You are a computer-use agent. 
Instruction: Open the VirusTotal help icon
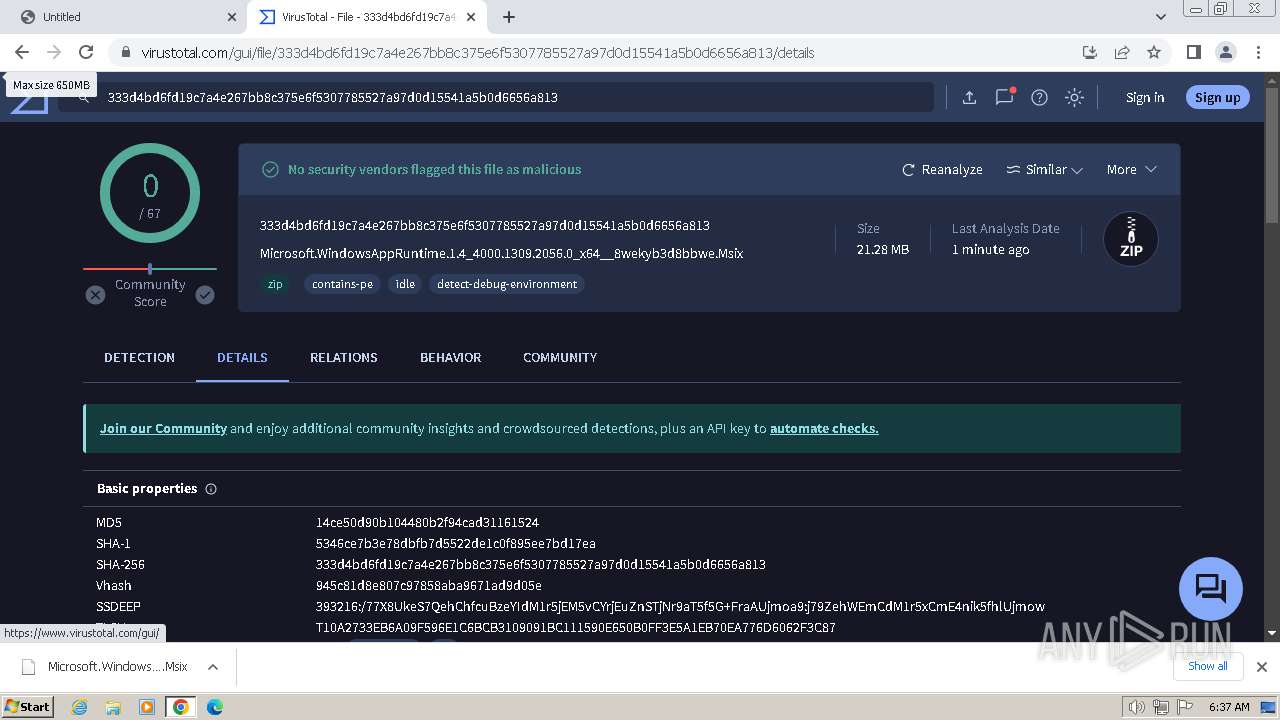(1039, 97)
